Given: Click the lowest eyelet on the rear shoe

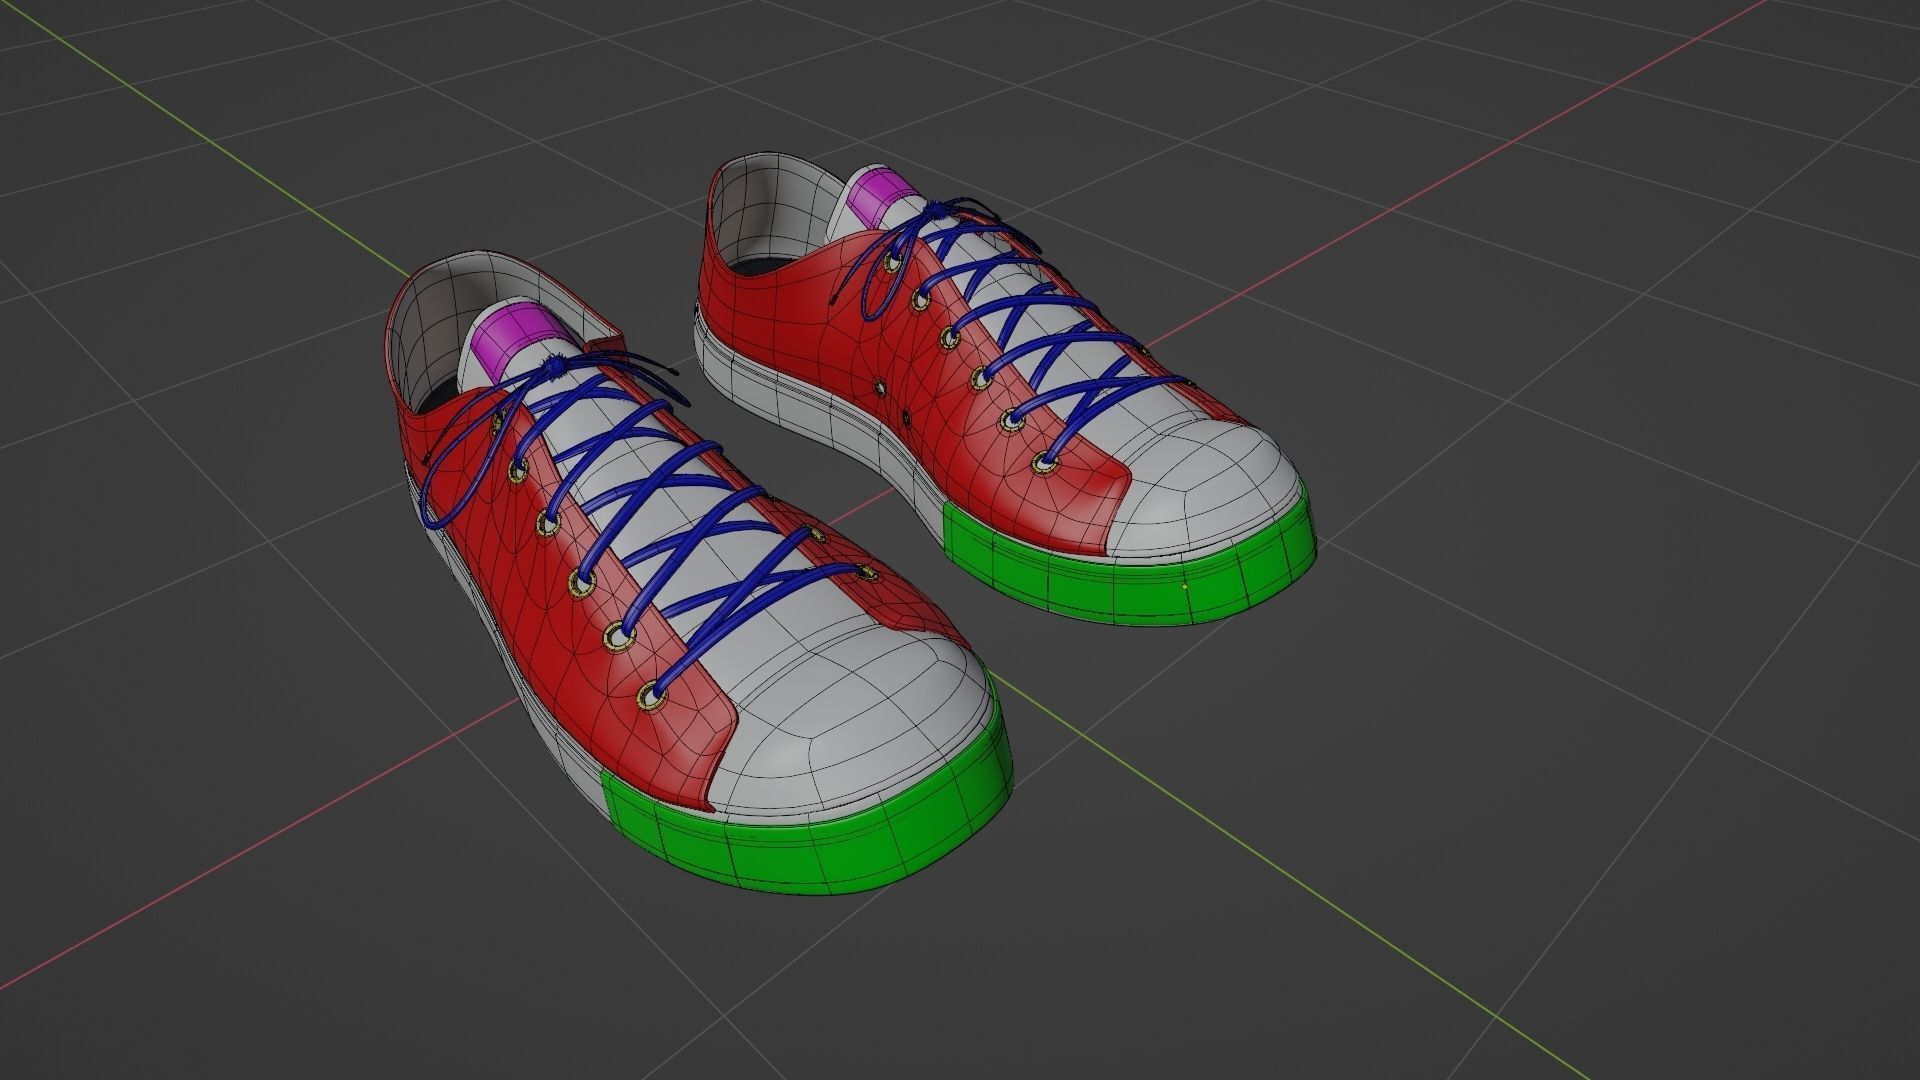Looking at the screenshot, I should point(1046,463).
